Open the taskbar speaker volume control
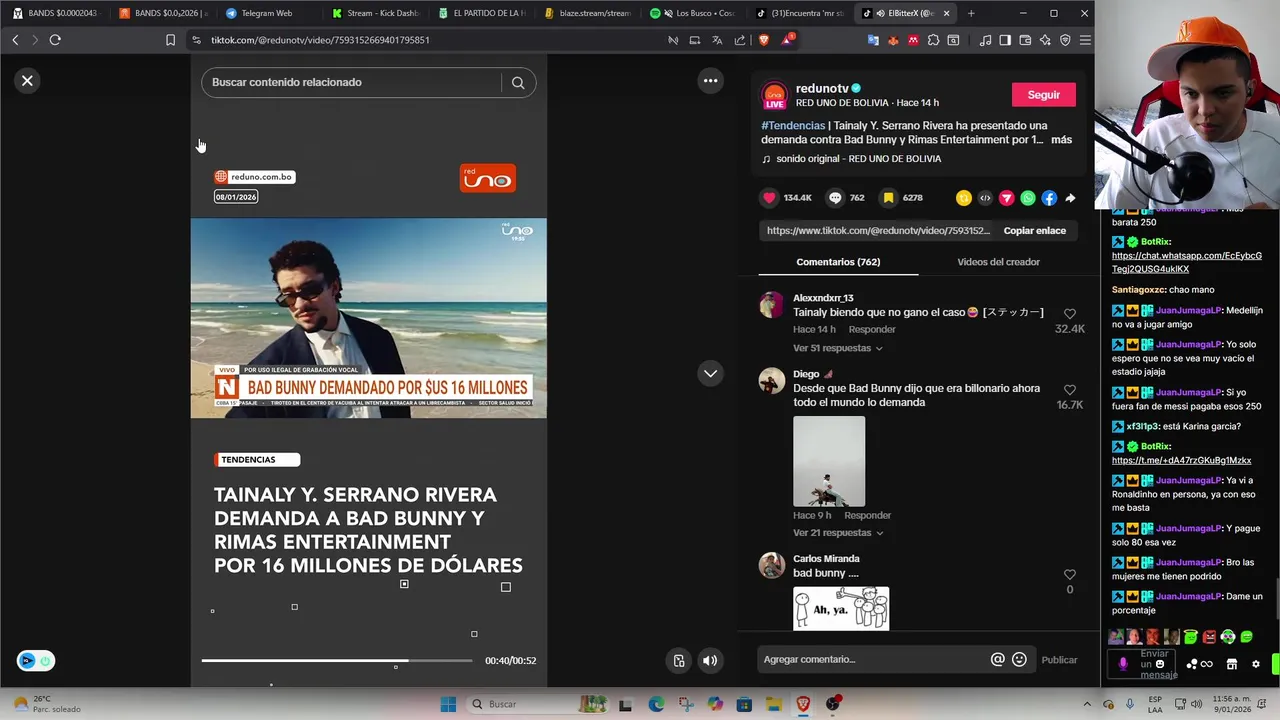The image size is (1280, 720). [x=1198, y=704]
